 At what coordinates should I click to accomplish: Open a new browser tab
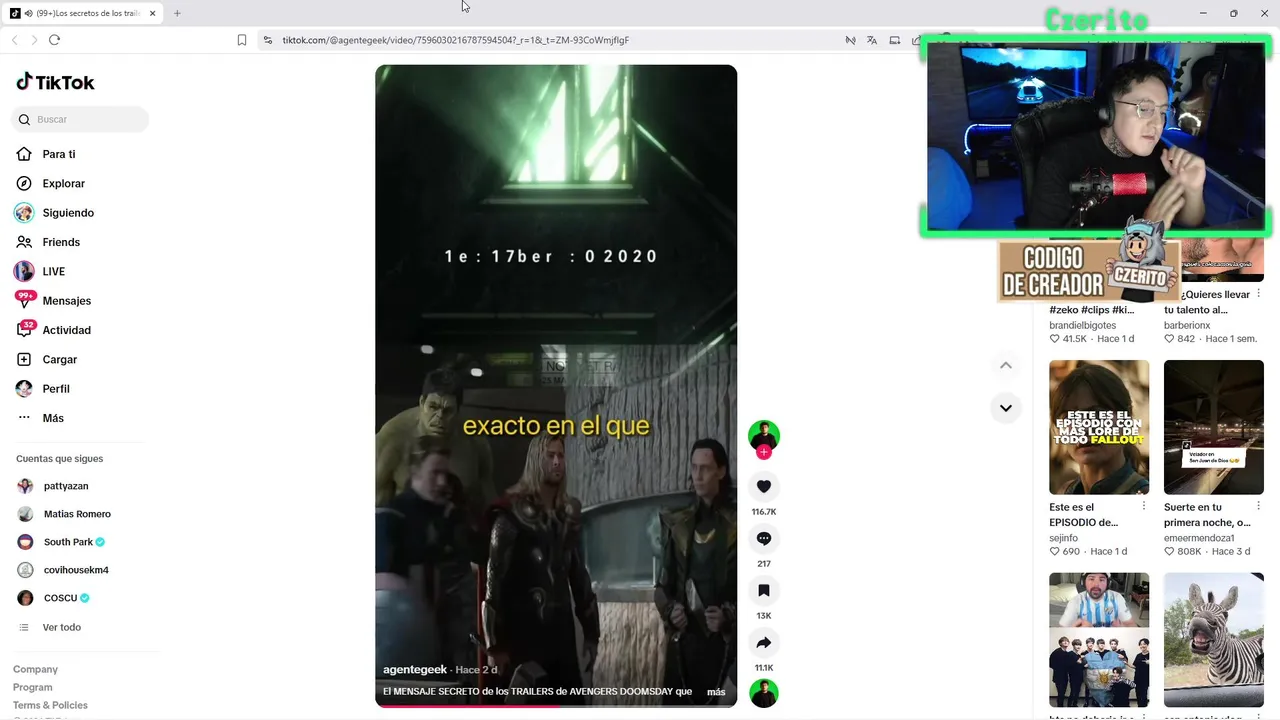(x=177, y=13)
